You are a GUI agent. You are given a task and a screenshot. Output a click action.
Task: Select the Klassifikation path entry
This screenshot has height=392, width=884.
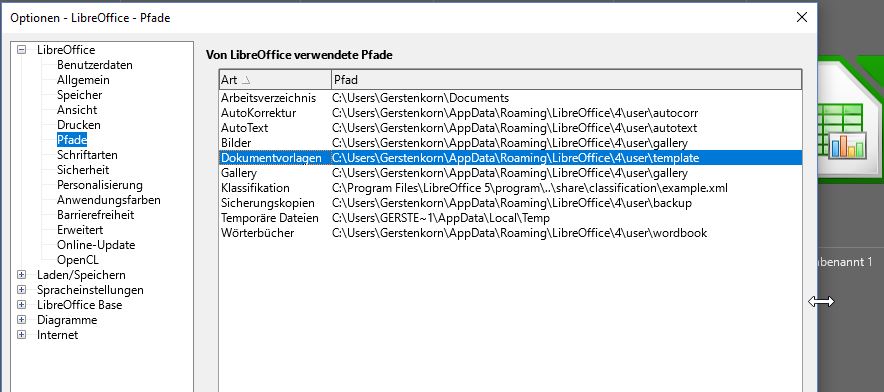(510, 188)
